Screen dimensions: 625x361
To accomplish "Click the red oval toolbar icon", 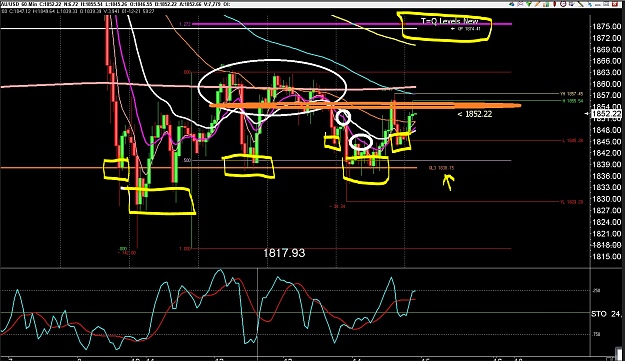I will click(554, 4).
